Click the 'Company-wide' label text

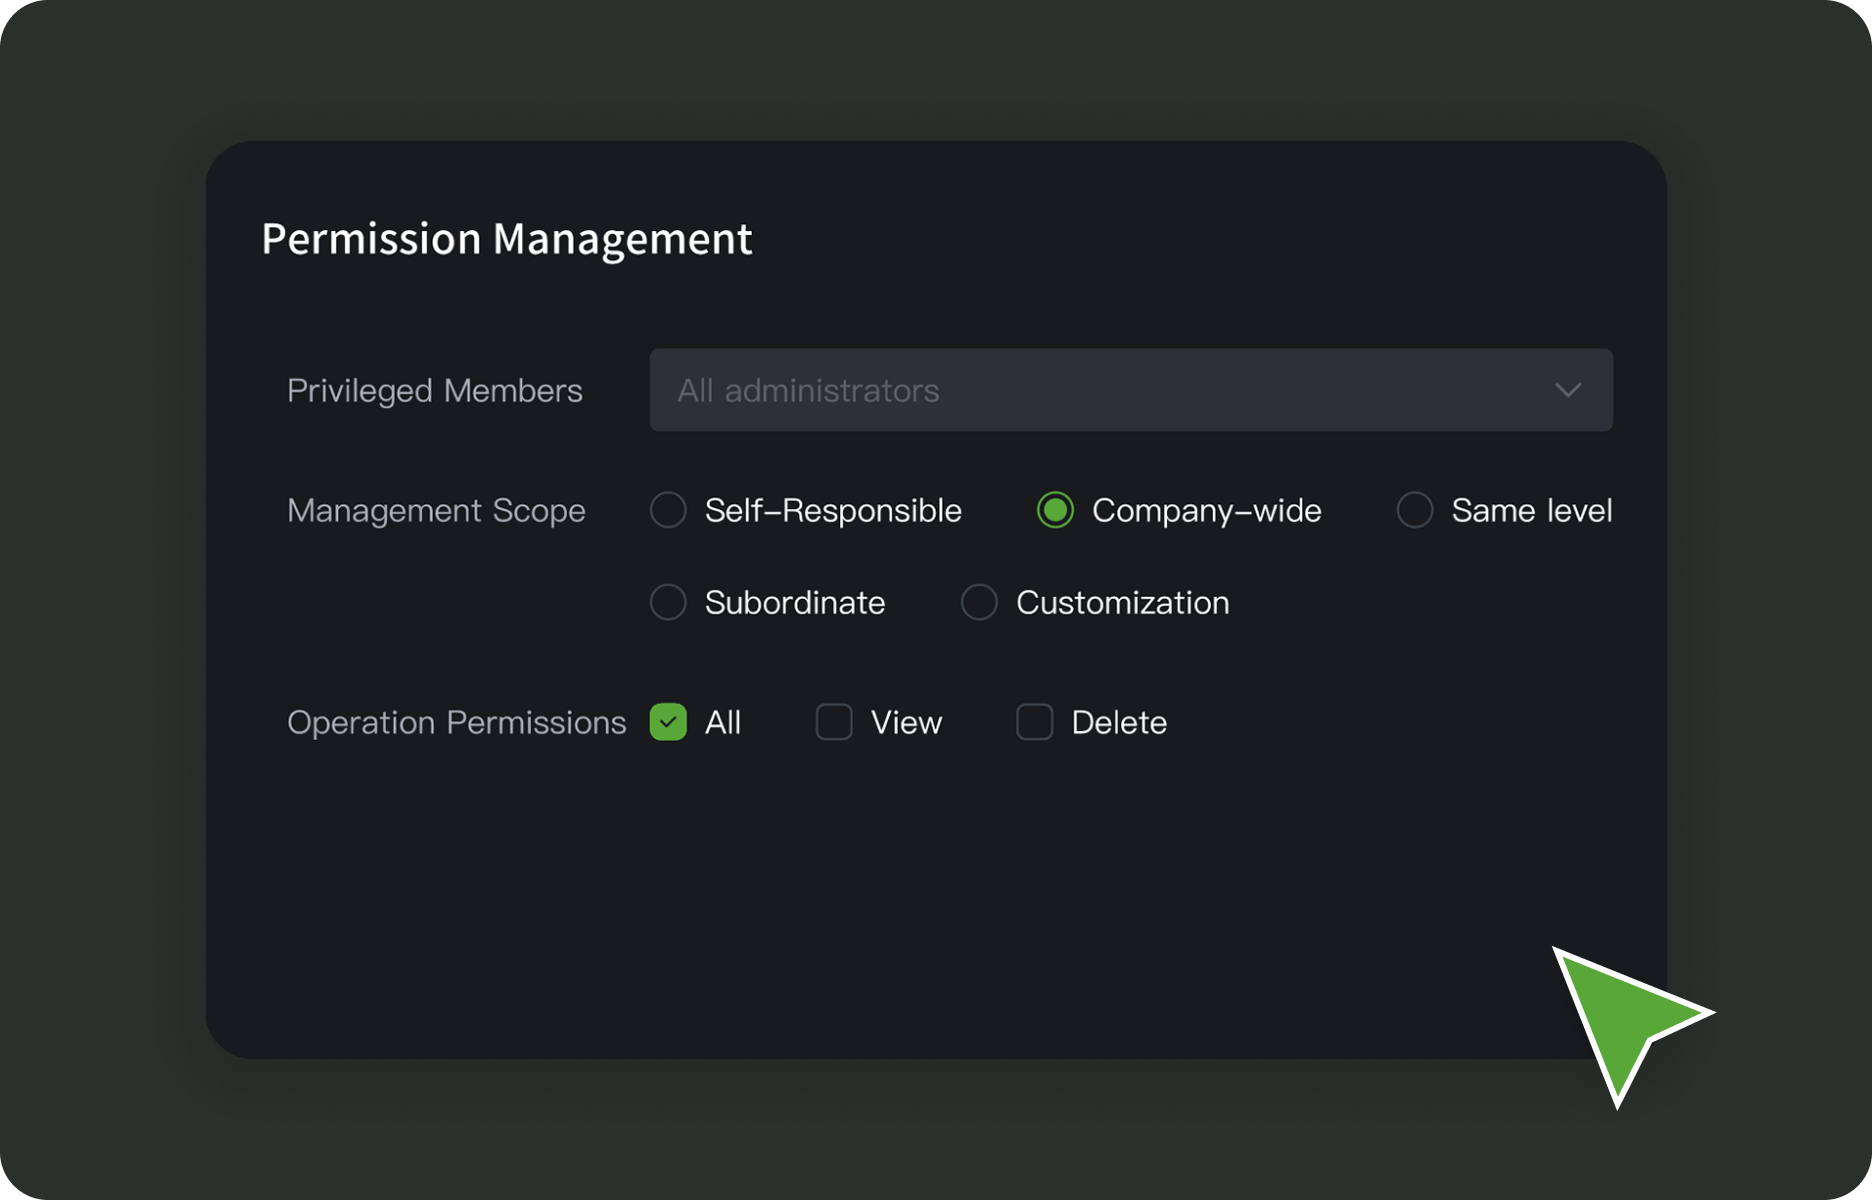pos(1206,511)
